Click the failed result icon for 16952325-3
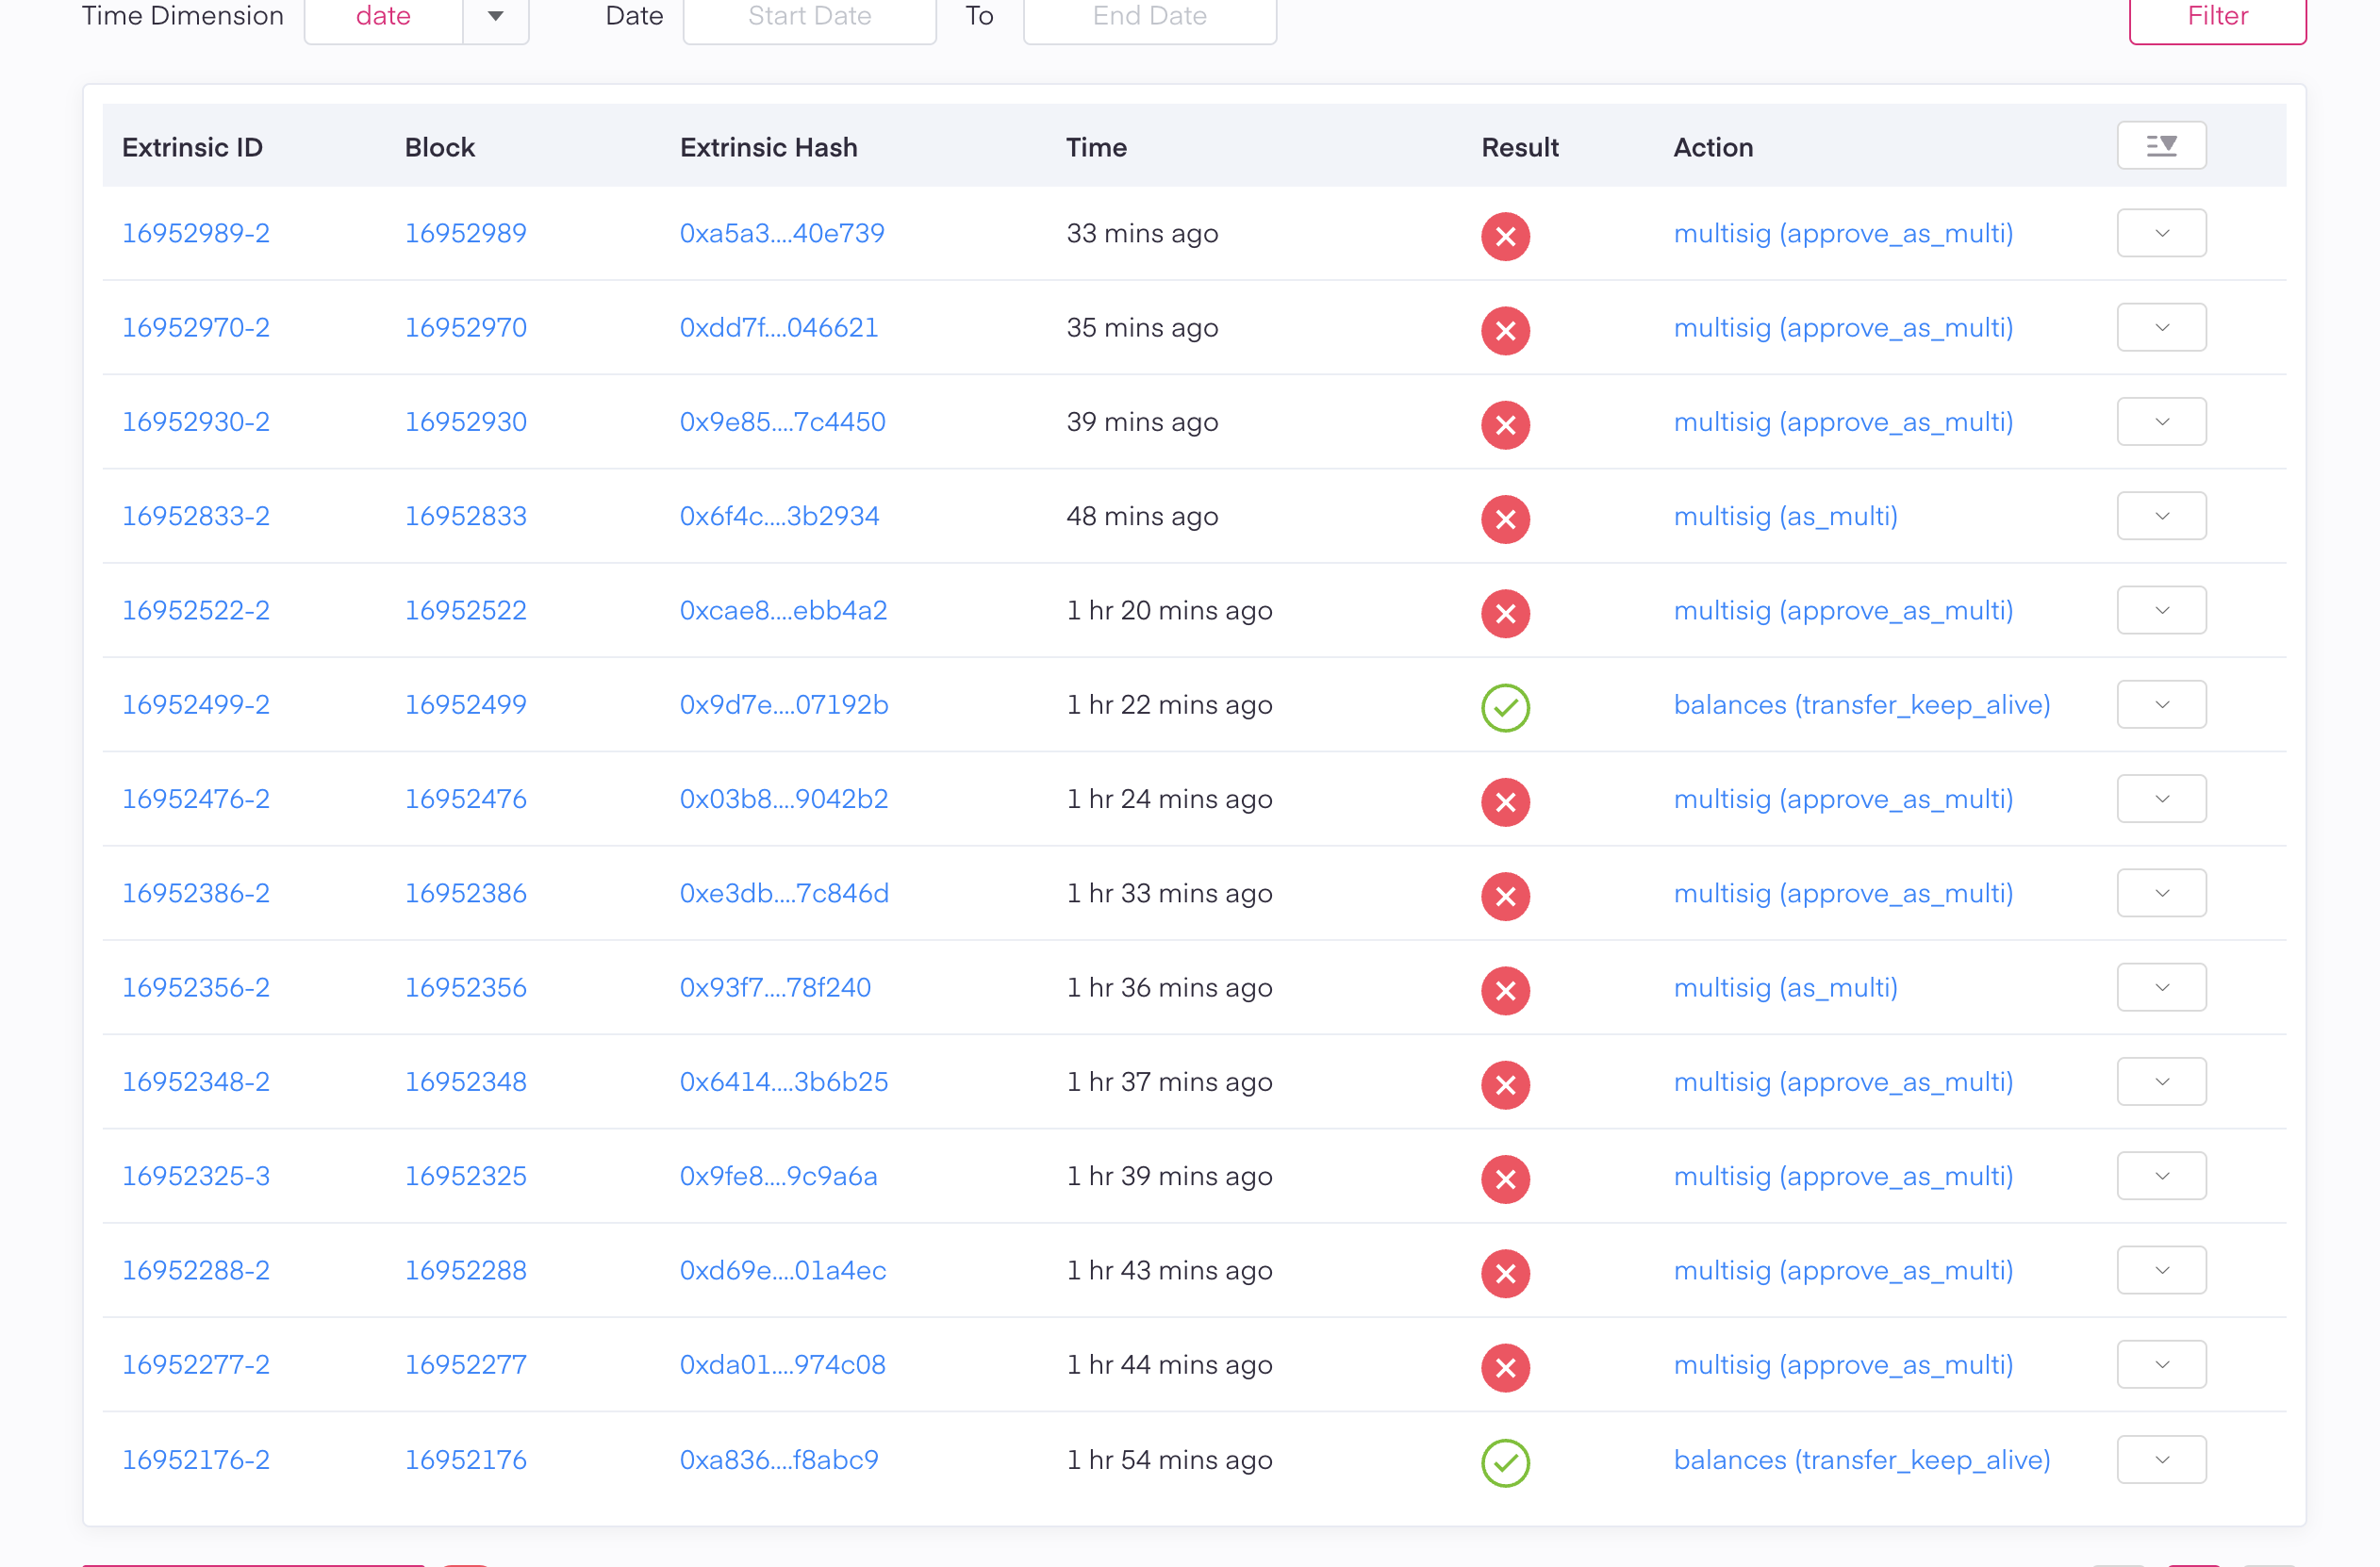Screen dimensions: 2380x1567 click(1505, 1179)
